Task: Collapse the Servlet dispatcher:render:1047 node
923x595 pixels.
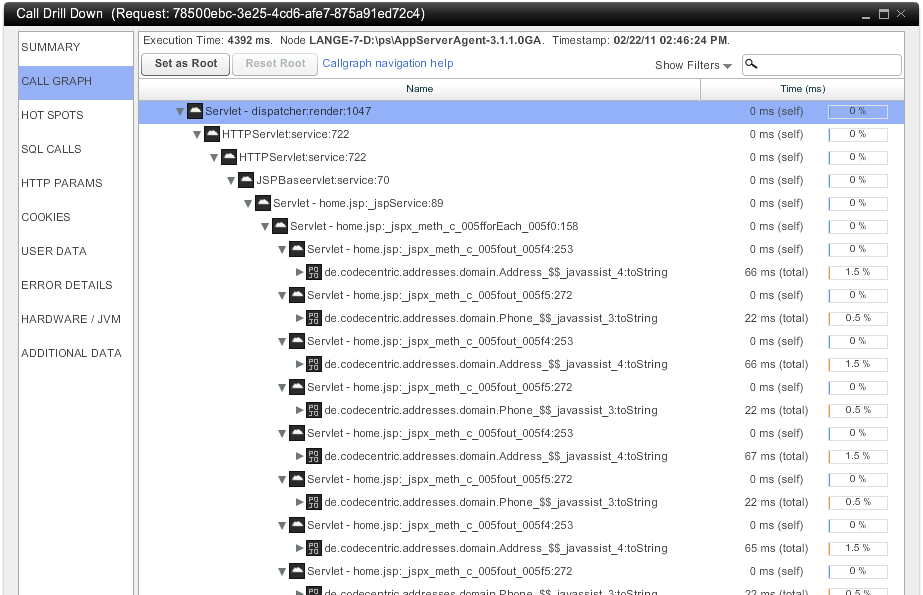Action: click(180, 112)
